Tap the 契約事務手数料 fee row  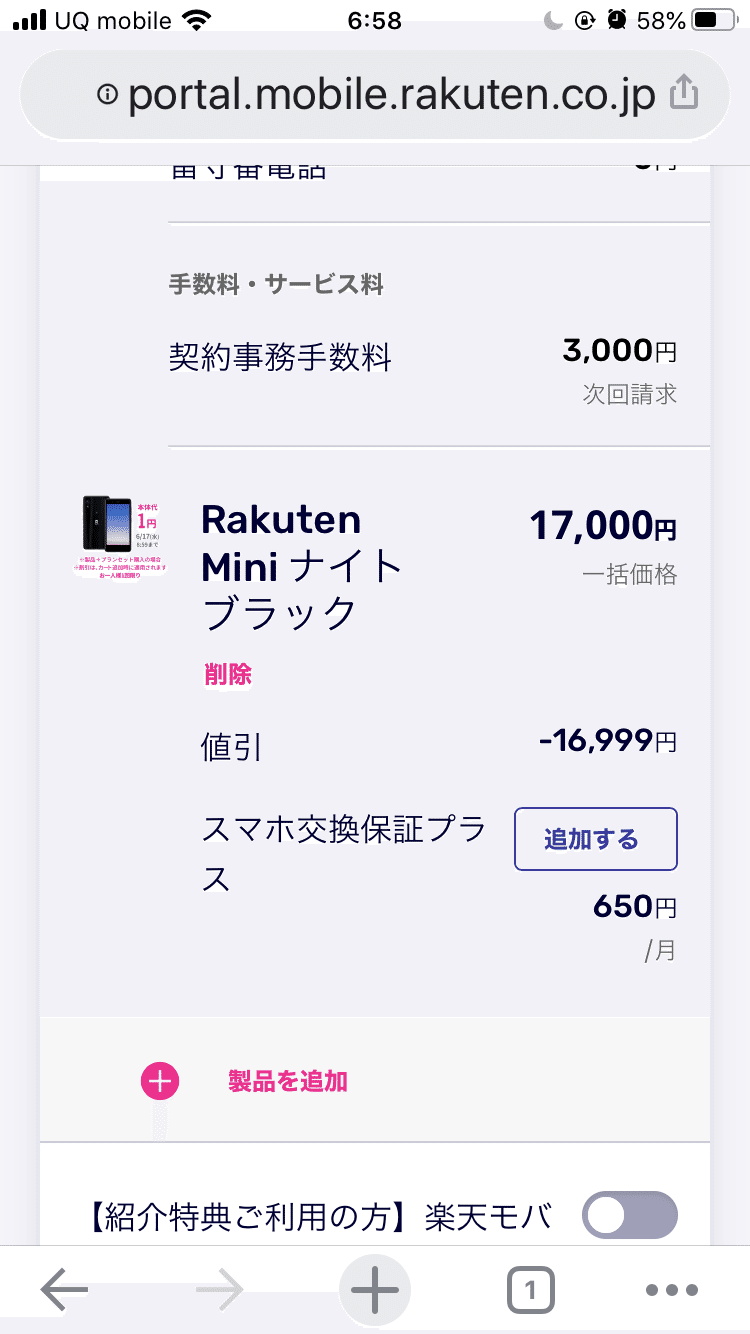tap(280, 357)
